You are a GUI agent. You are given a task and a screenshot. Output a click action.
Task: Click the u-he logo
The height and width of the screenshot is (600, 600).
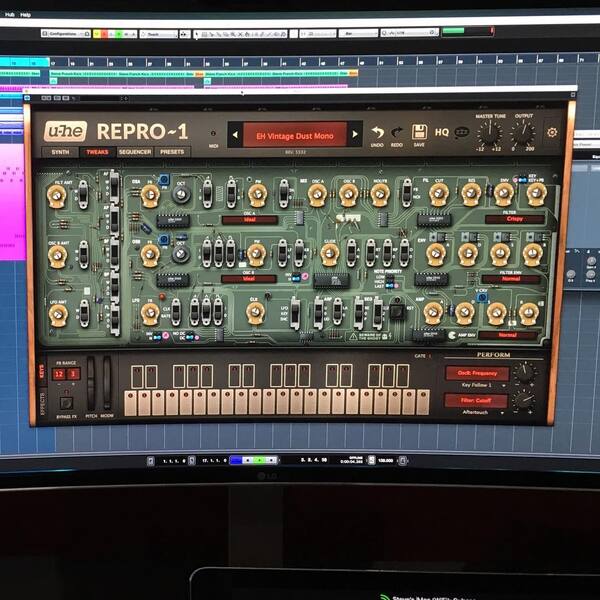click(x=65, y=132)
